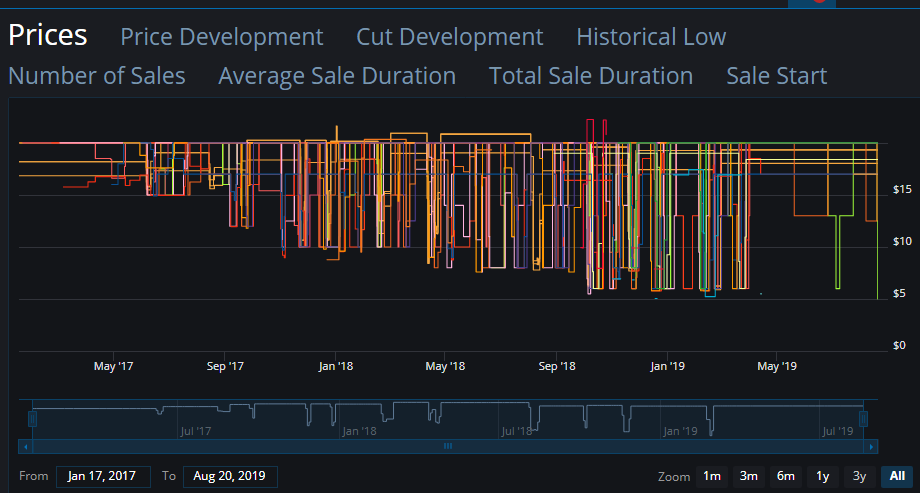Screen dimensions: 920x493
Task: Show the Number of Sales chart
Action: tap(97, 76)
